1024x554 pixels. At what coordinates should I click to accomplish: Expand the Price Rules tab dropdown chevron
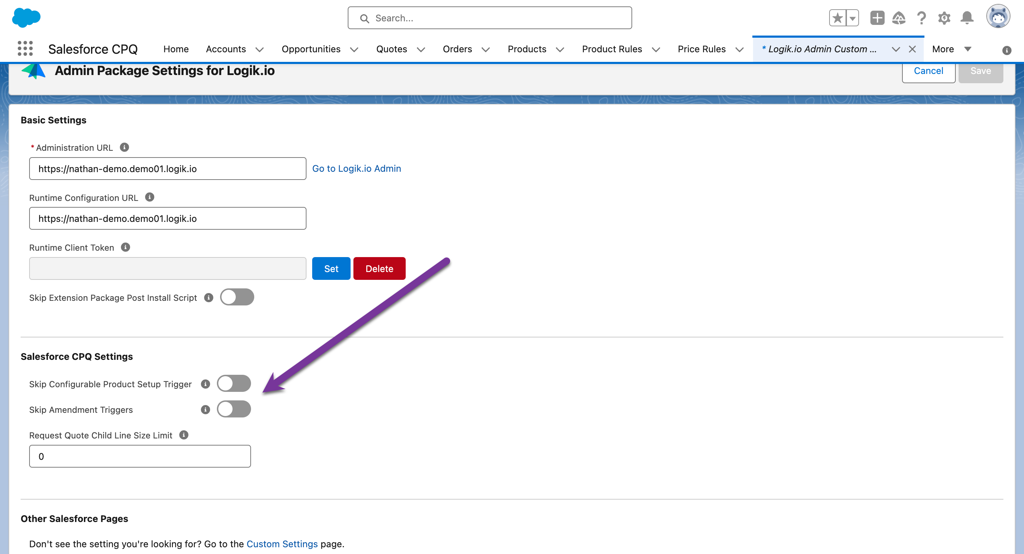click(x=739, y=50)
